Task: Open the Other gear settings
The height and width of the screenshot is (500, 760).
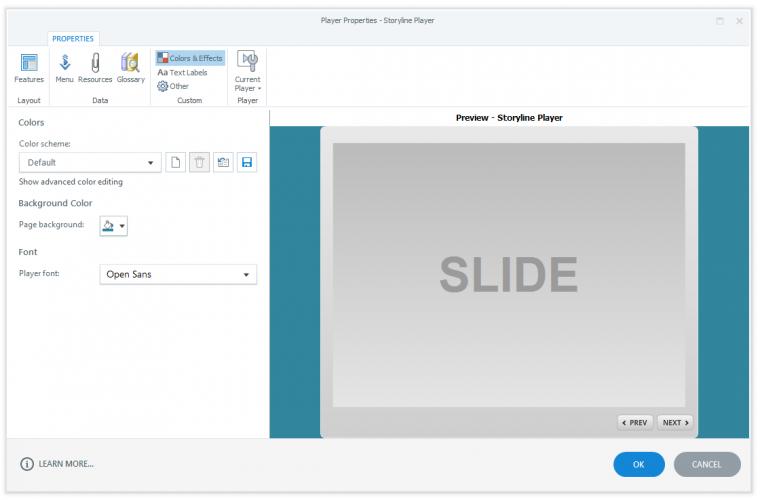Action: pos(173,86)
